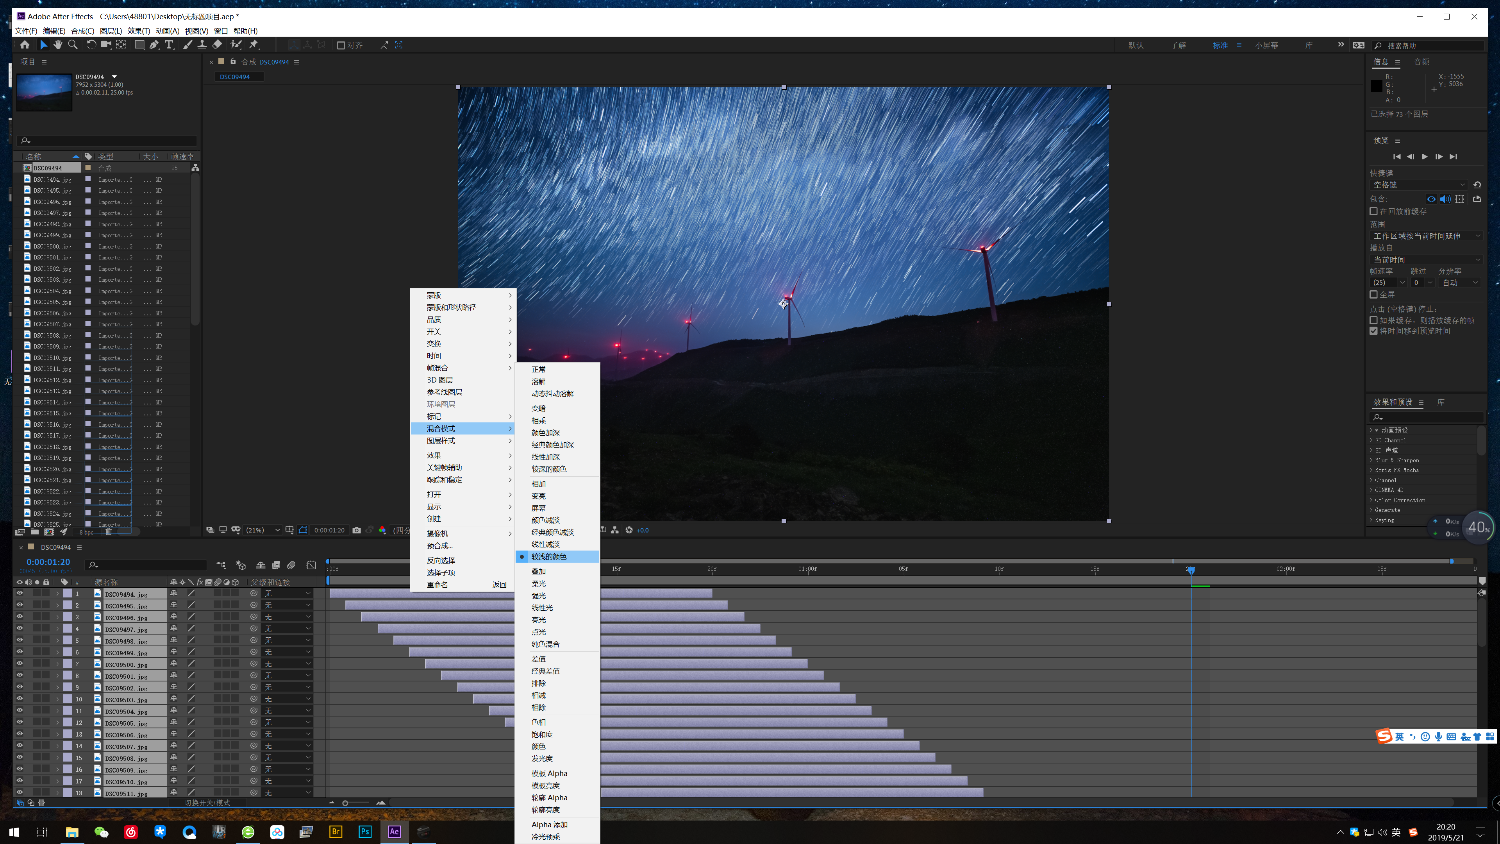This screenshot has height=844, width=1500.
Task: Open parent dropdown for layer 3
Action: [x=287, y=617]
